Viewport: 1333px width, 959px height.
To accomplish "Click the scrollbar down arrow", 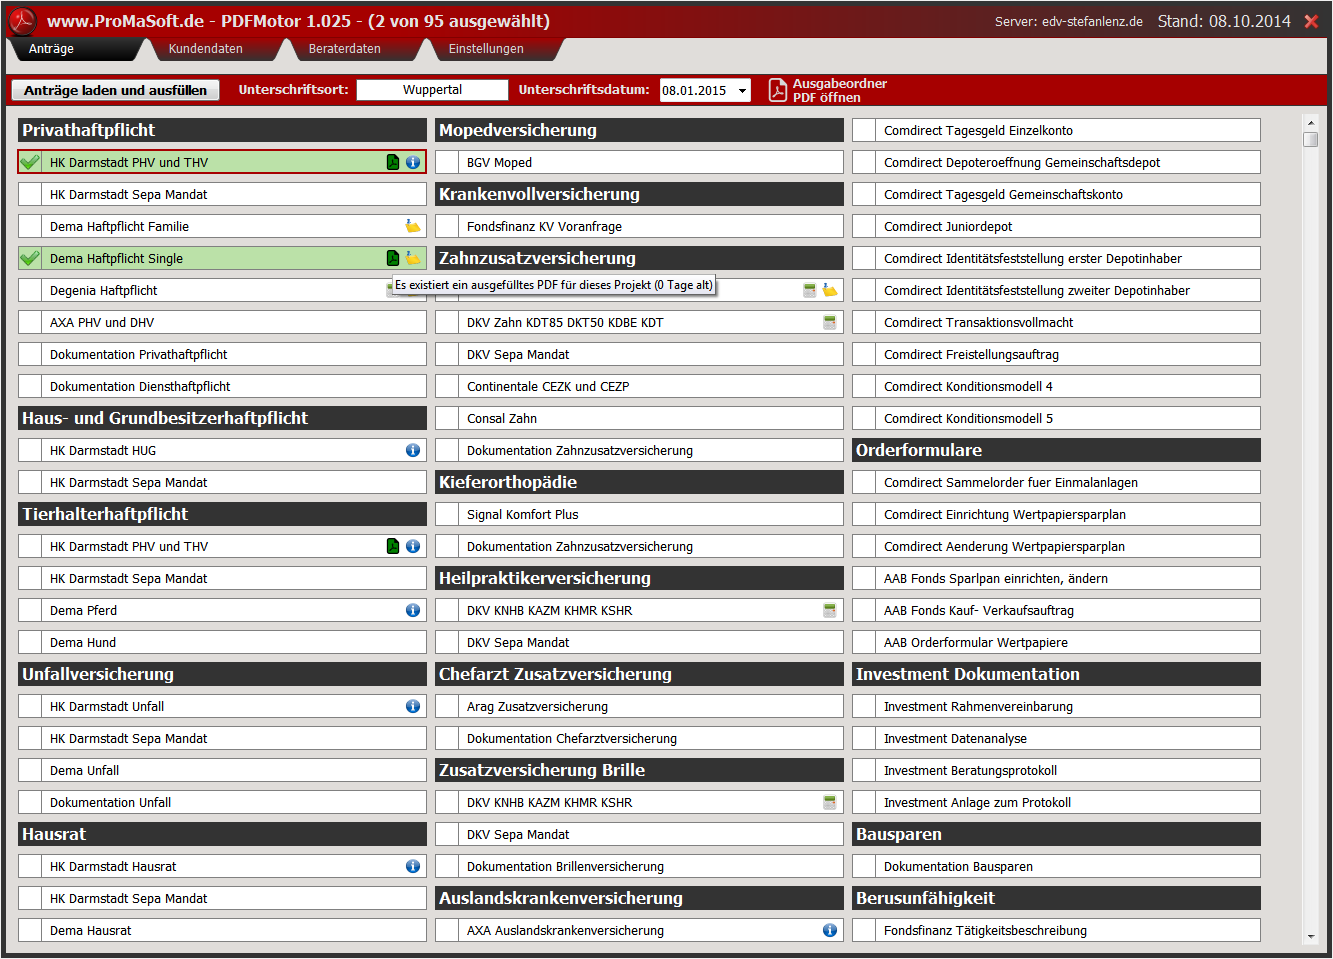I will click(x=1310, y=937).
